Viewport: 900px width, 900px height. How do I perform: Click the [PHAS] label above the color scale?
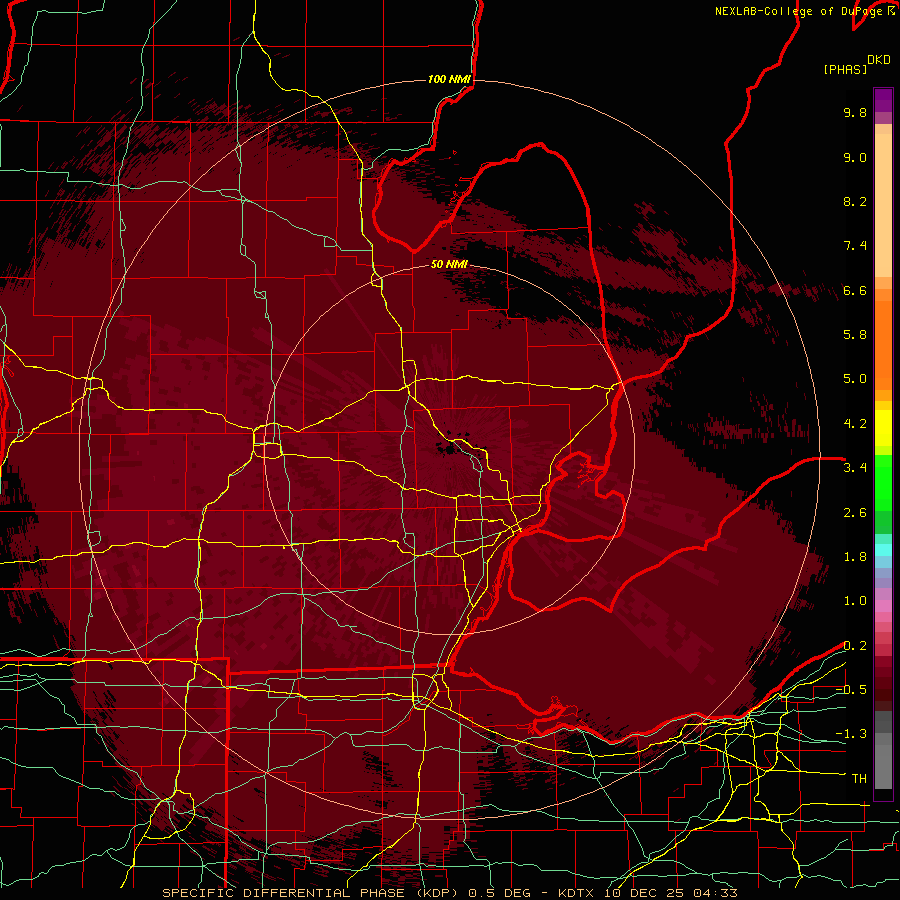pyautogui.click(x=845, y=70)
